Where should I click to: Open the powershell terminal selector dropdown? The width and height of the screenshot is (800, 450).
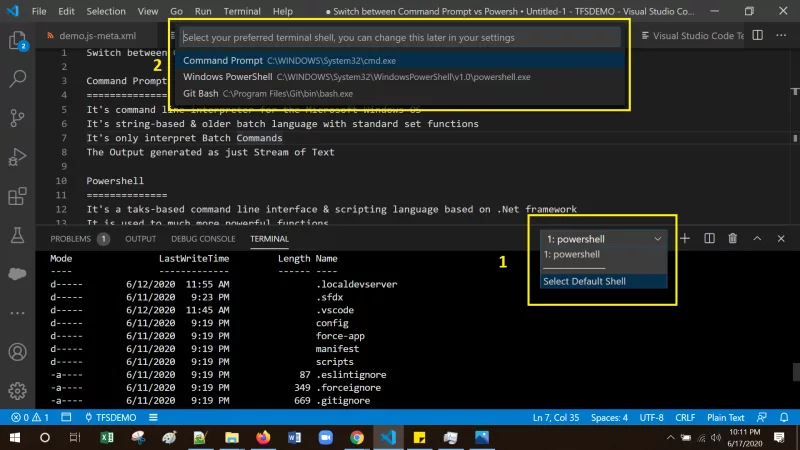[x=602, y=239]
